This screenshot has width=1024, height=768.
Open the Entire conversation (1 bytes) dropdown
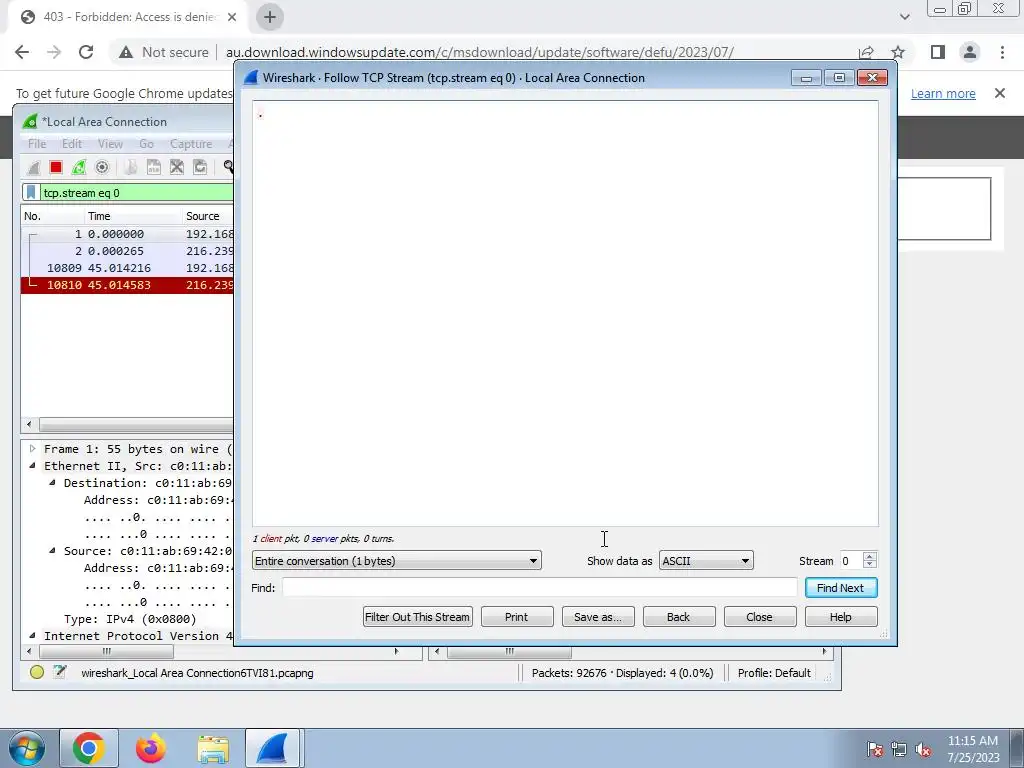396,561
